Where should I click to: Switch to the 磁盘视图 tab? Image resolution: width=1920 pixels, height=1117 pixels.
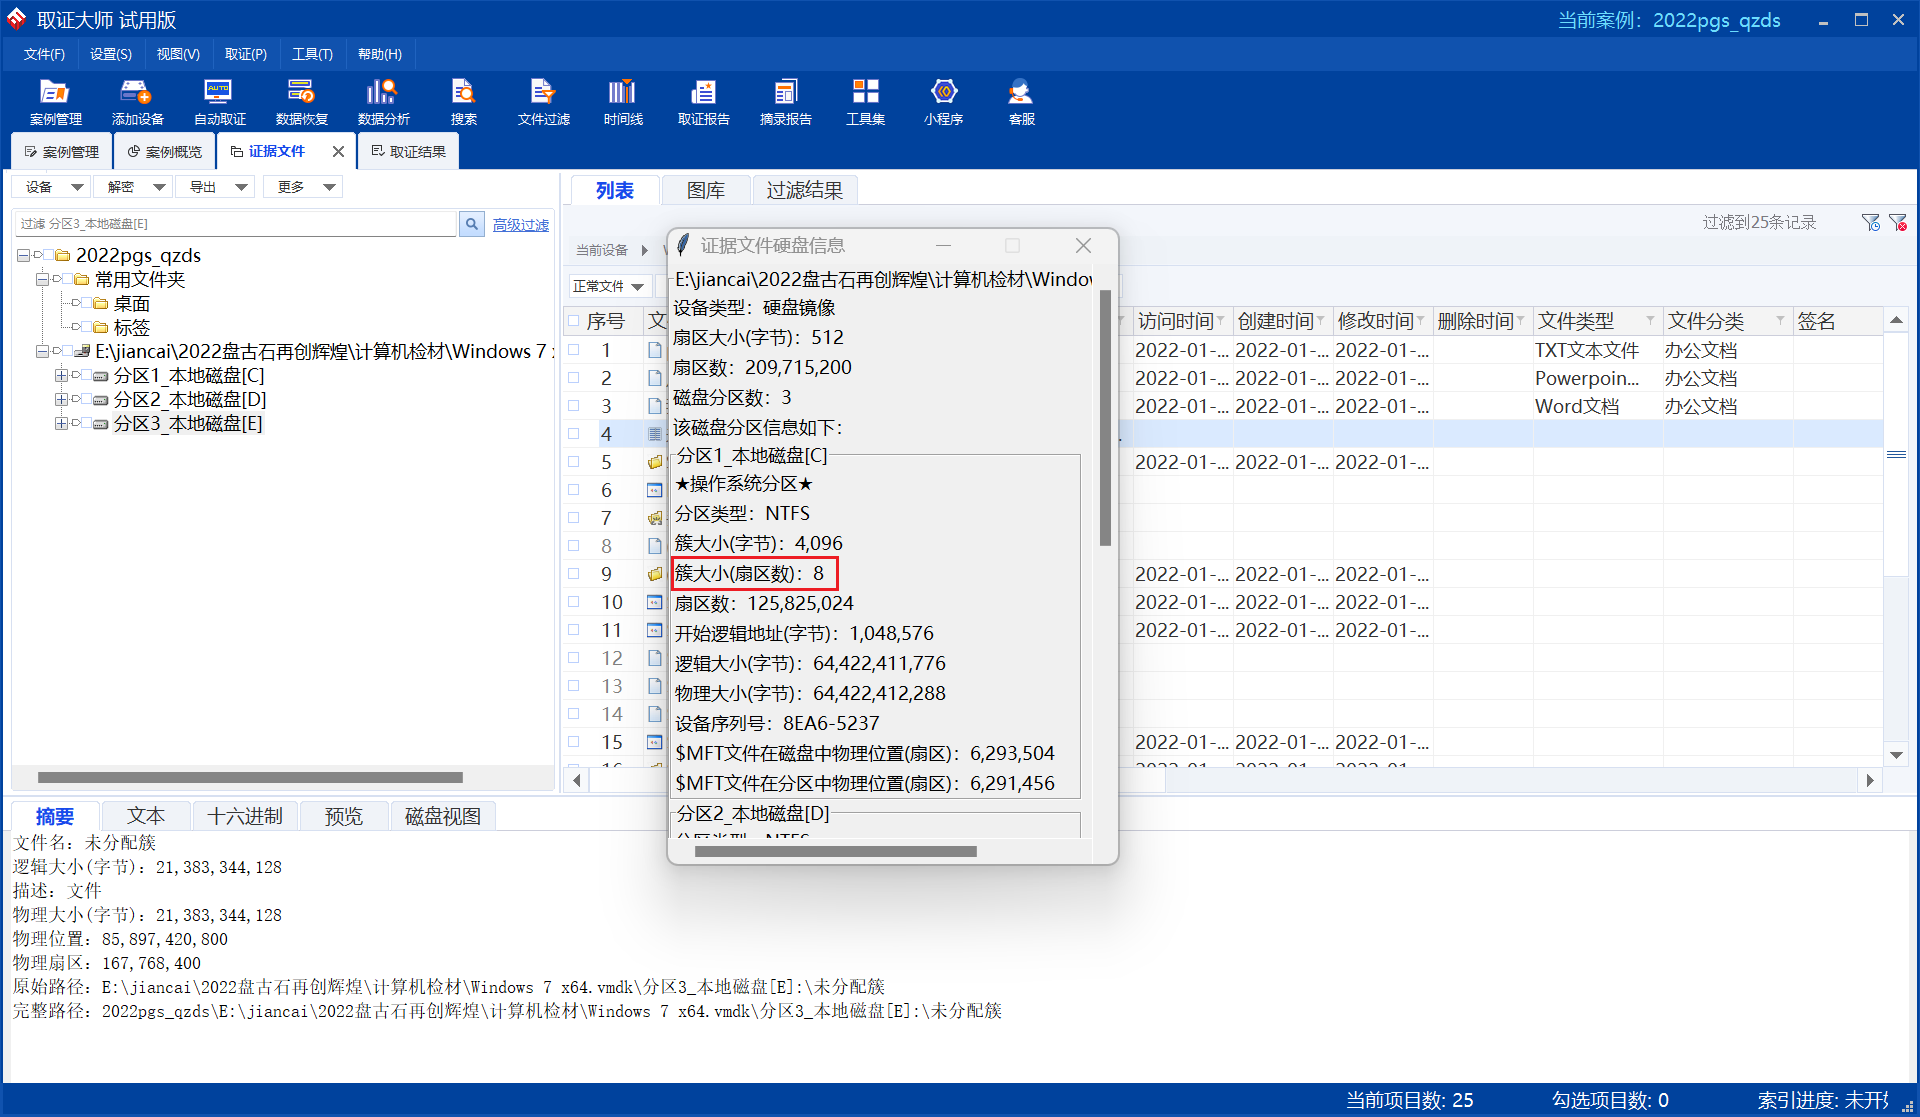(443, 816)
